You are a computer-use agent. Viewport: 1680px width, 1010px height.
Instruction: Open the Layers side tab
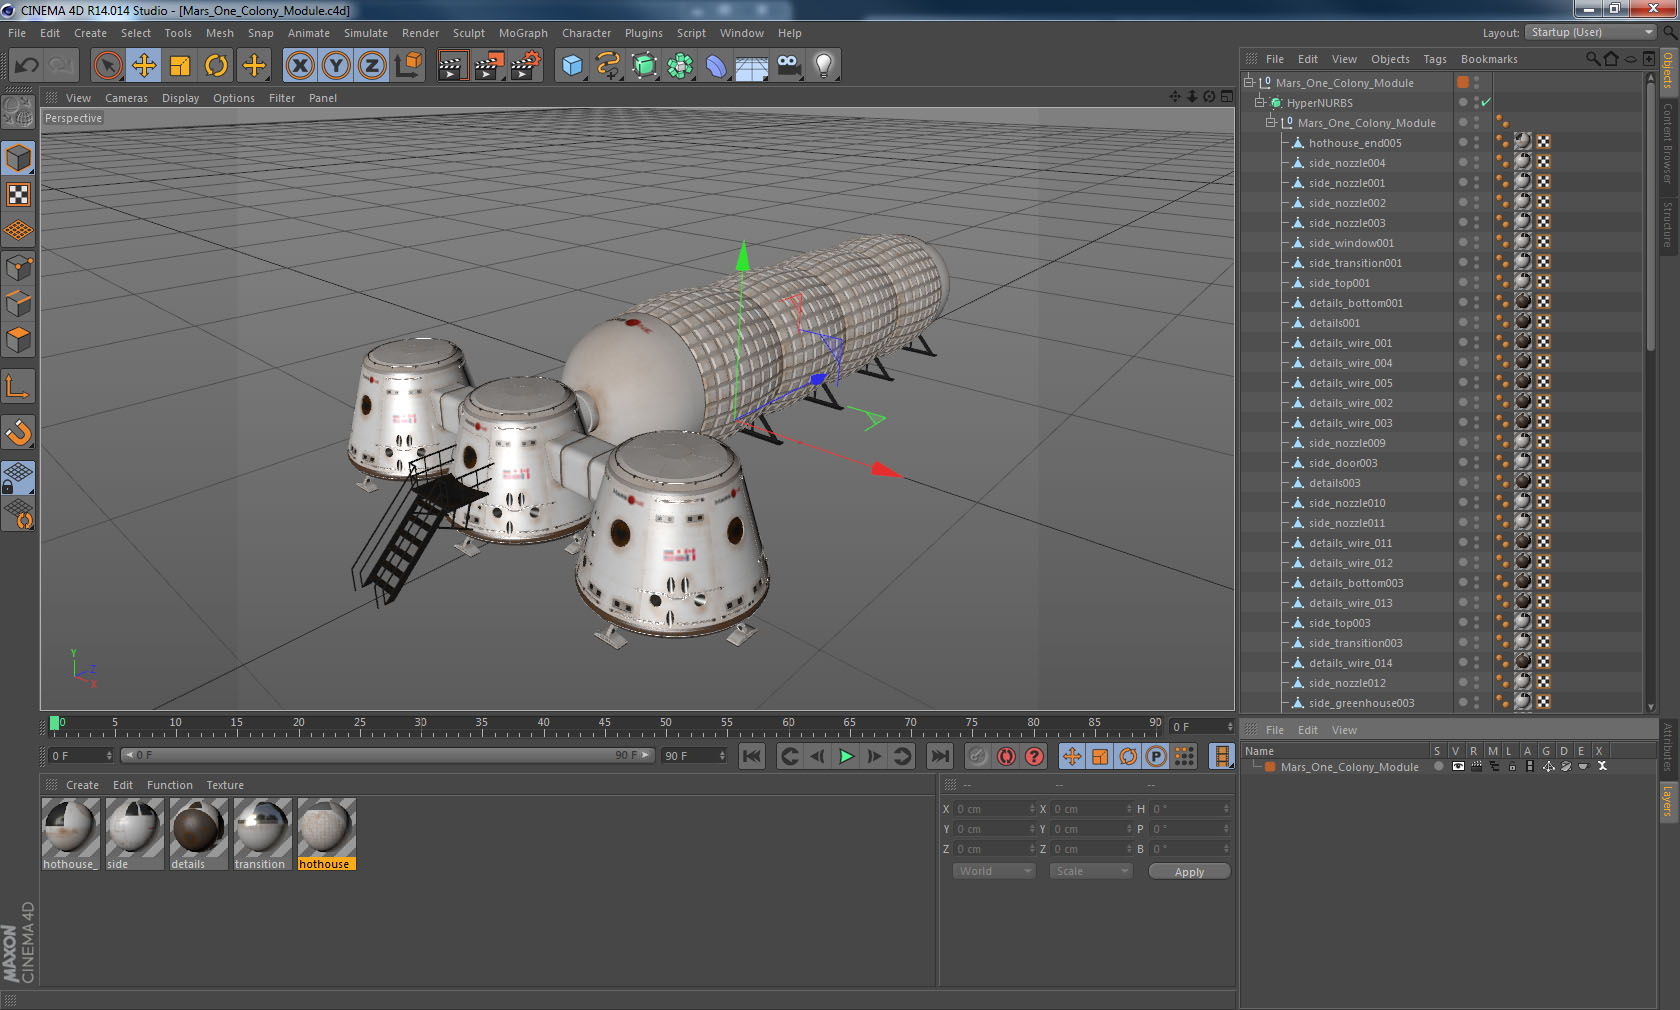click(1668, 801)
